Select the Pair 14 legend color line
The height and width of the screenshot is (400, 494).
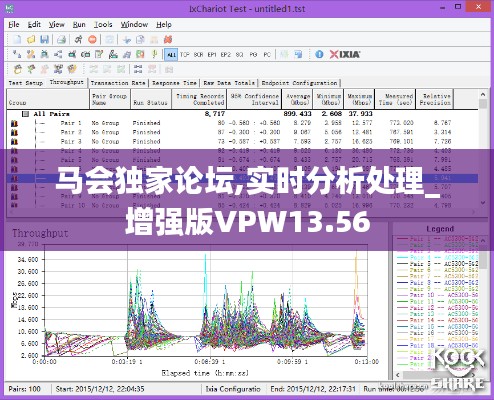pyautogui.click(x=403, y=320)
